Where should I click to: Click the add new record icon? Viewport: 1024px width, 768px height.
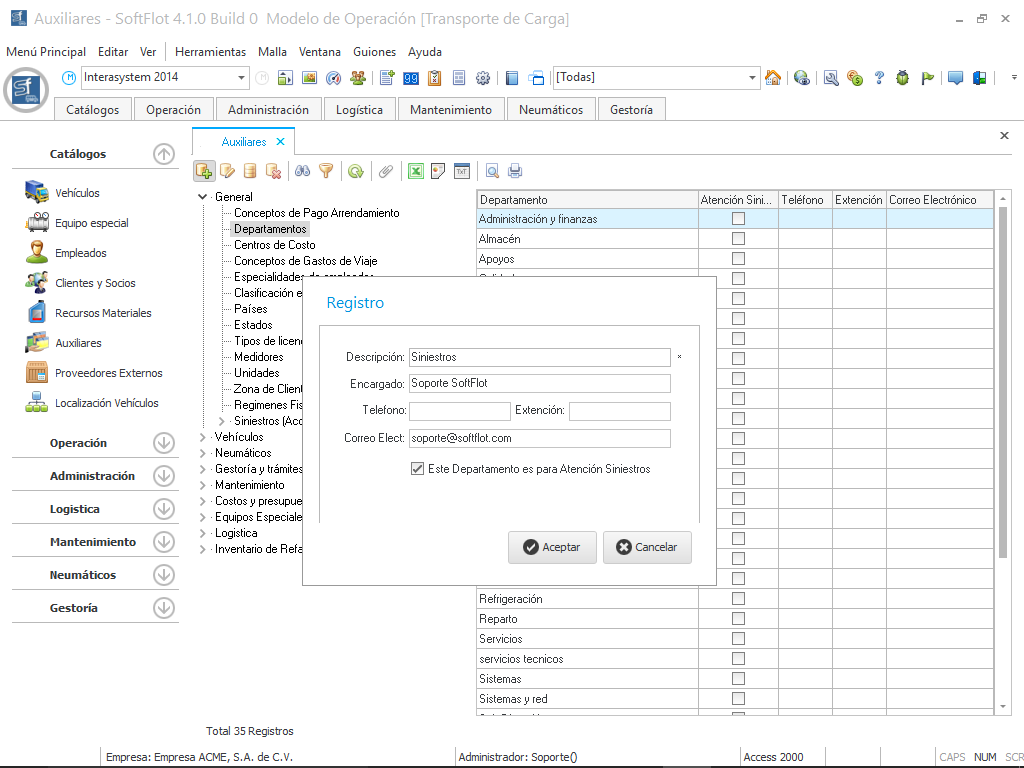click(204, 171)
